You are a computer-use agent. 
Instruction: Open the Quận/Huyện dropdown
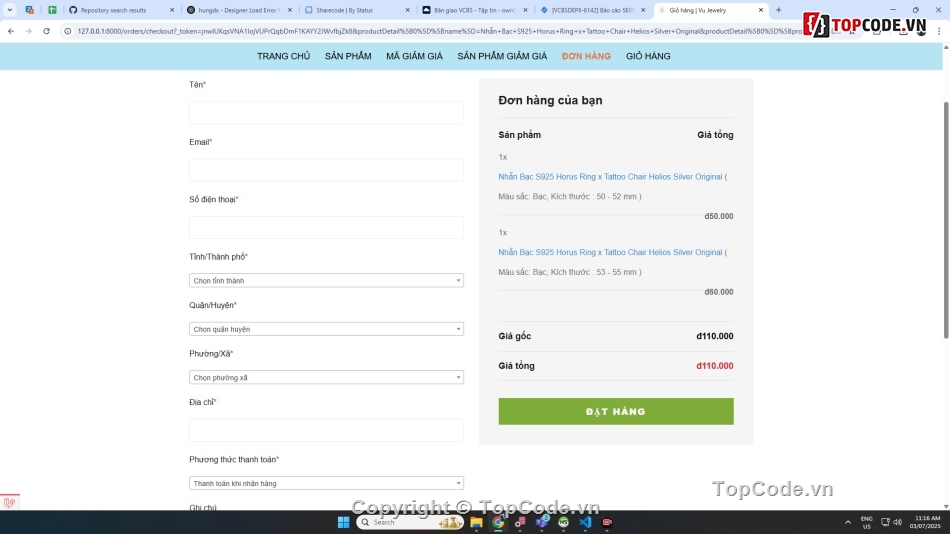coord(326,329)
